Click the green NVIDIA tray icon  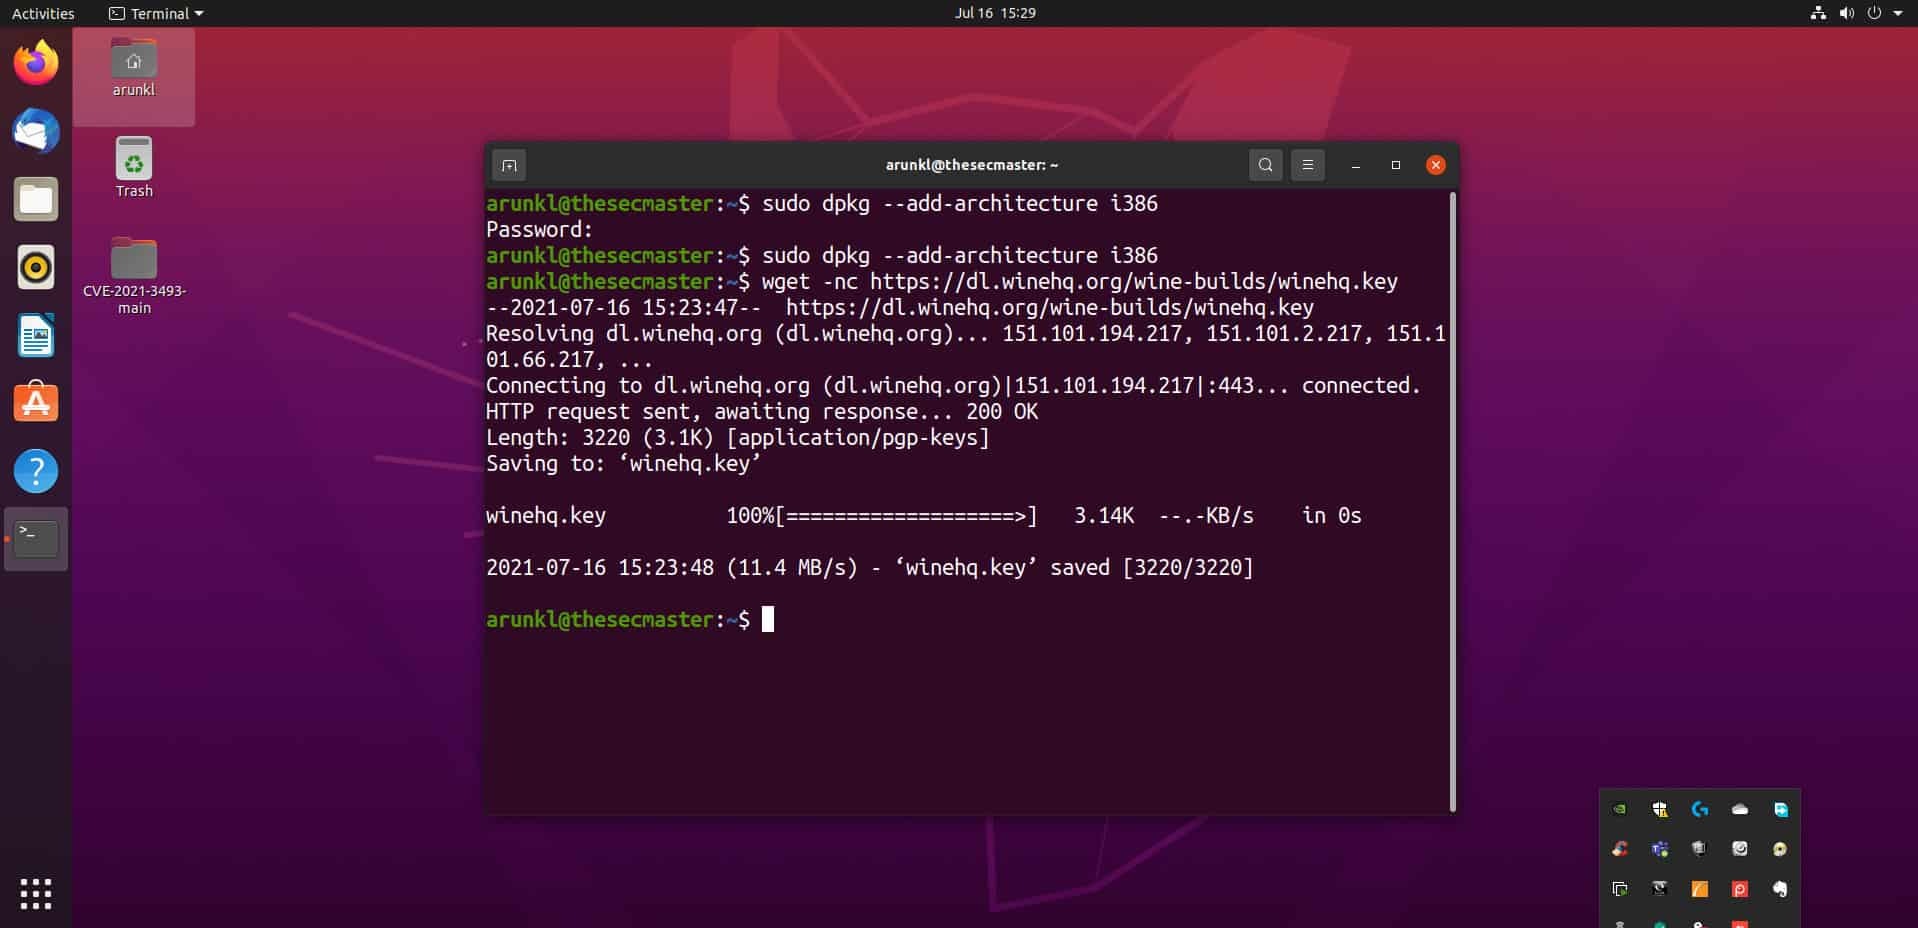1620,809
